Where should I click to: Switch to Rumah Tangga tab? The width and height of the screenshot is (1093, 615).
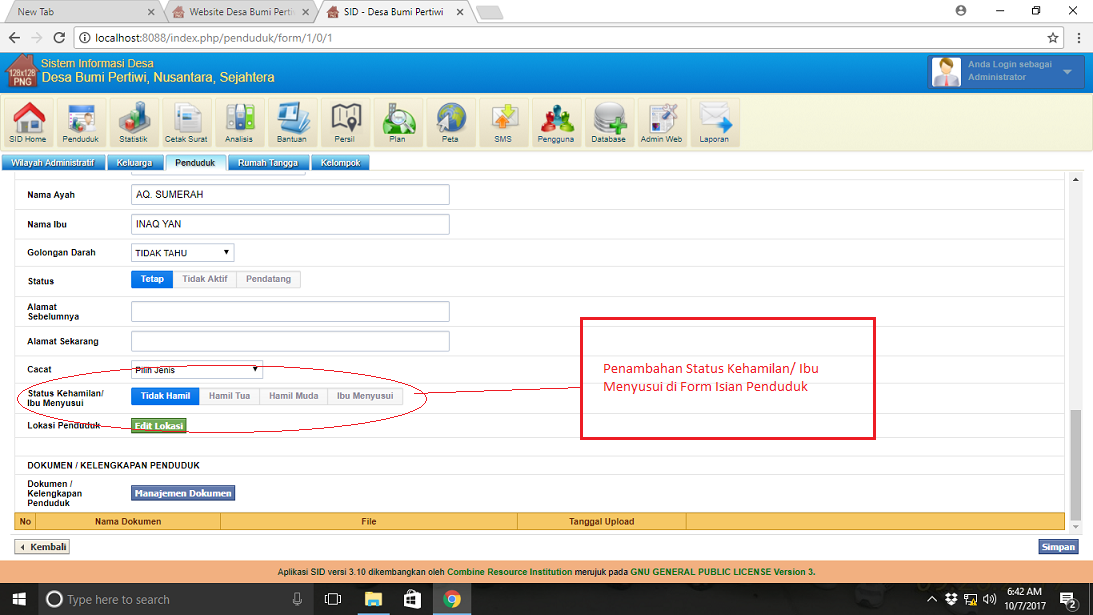pos(268,162)
